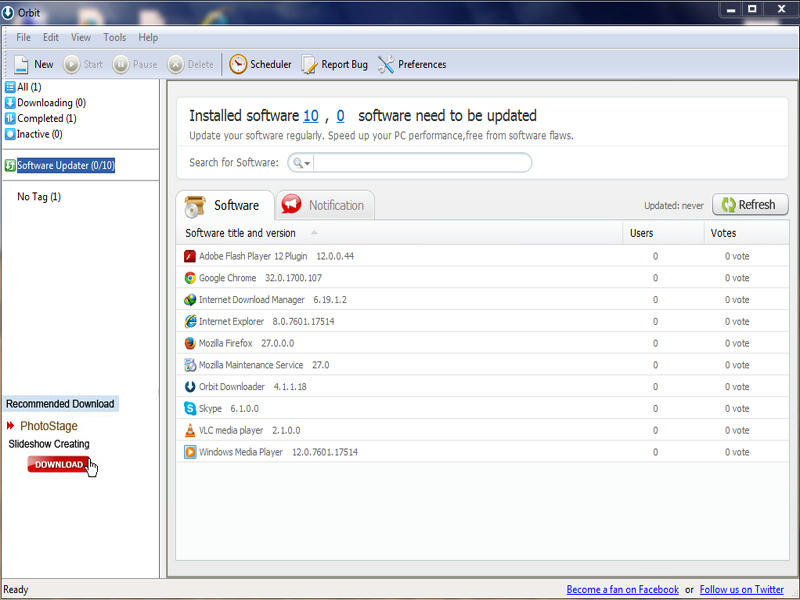Open the Help menu
This screenshot has height=600, width=800.
coord(148,38)
